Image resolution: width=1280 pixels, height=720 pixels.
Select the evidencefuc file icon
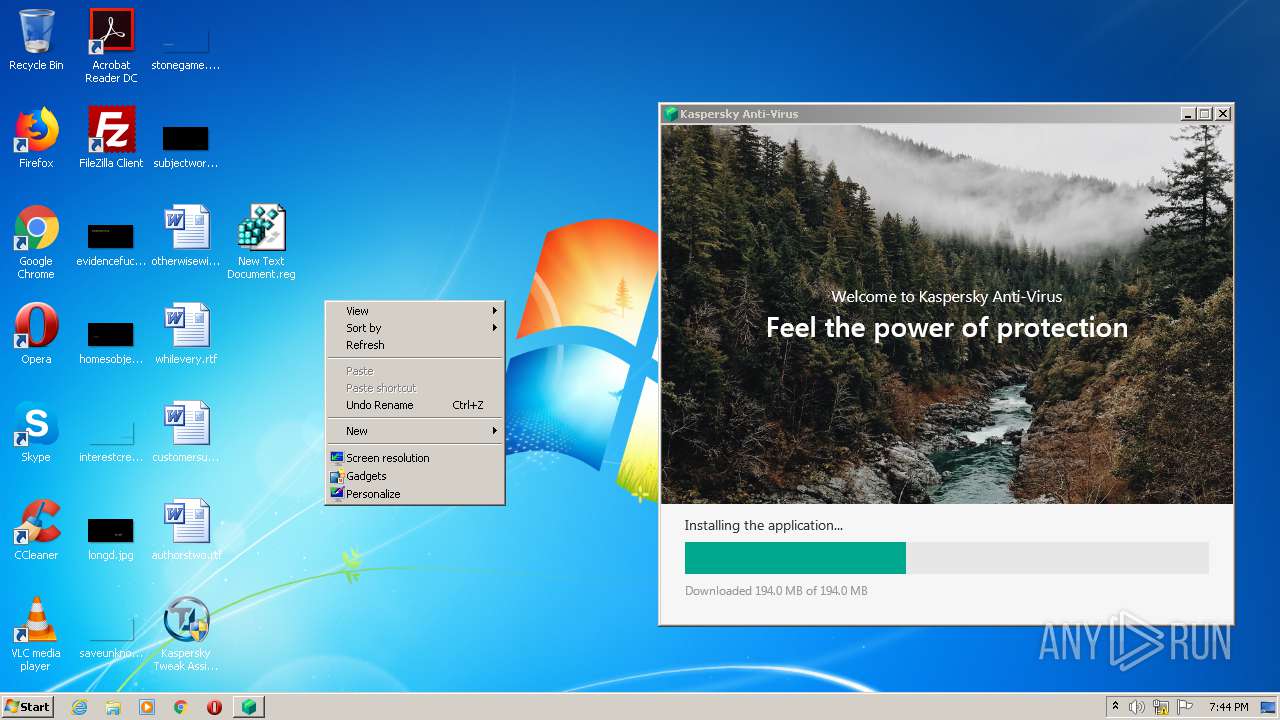111,243
